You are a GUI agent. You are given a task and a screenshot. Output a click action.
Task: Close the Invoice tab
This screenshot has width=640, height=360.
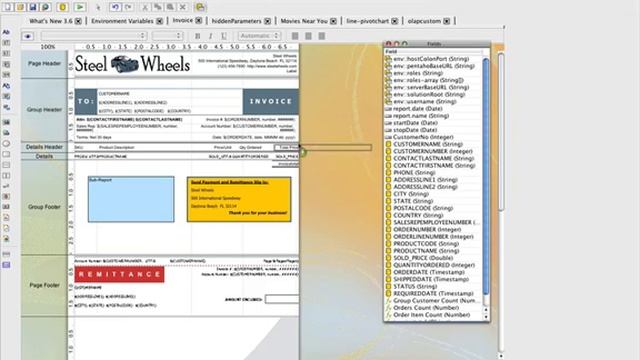[198, 20]
